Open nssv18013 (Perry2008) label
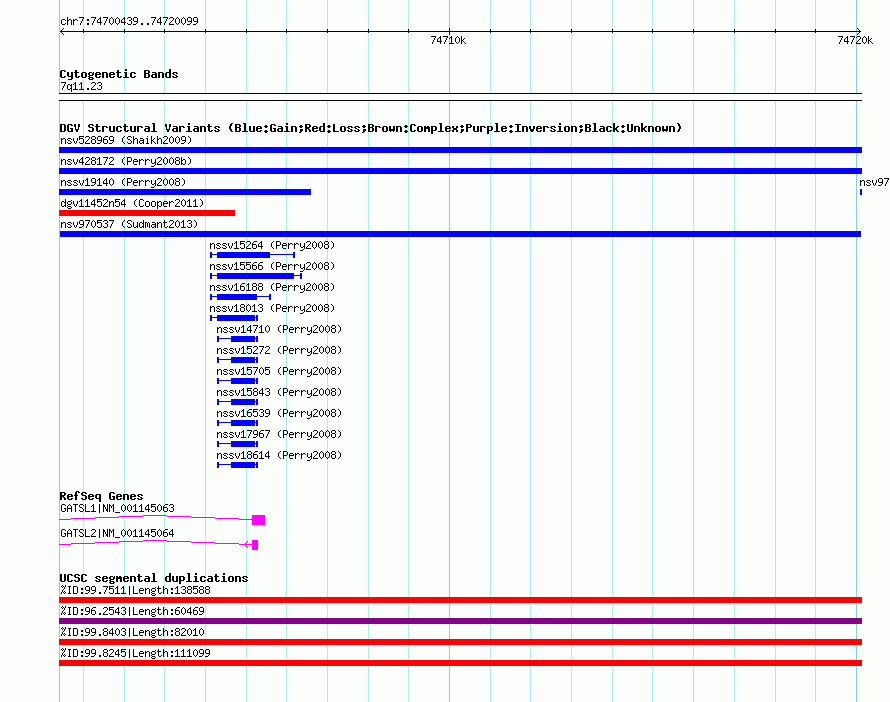The image size is (890, 702). 272,308
